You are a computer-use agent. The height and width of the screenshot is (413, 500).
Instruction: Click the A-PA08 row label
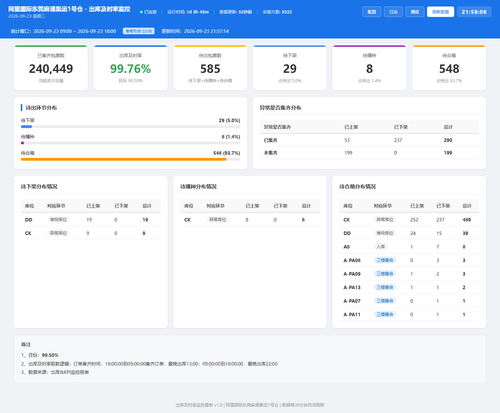point(352,260)
